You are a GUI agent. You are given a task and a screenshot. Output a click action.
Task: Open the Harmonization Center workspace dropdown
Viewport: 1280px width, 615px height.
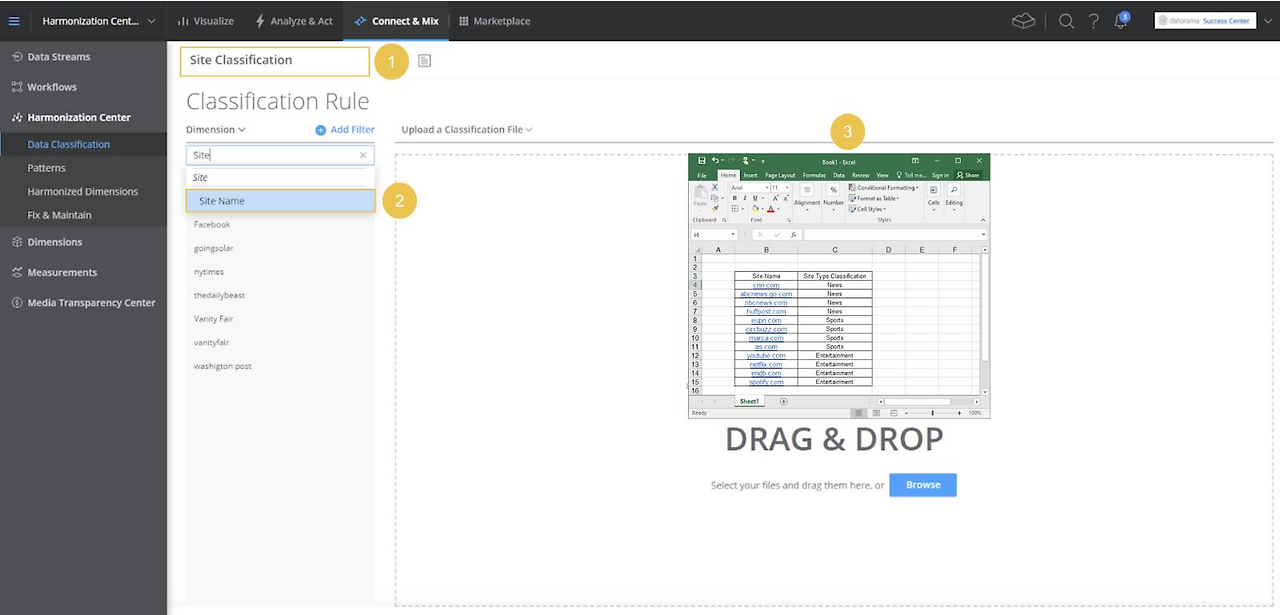[99, 21]
